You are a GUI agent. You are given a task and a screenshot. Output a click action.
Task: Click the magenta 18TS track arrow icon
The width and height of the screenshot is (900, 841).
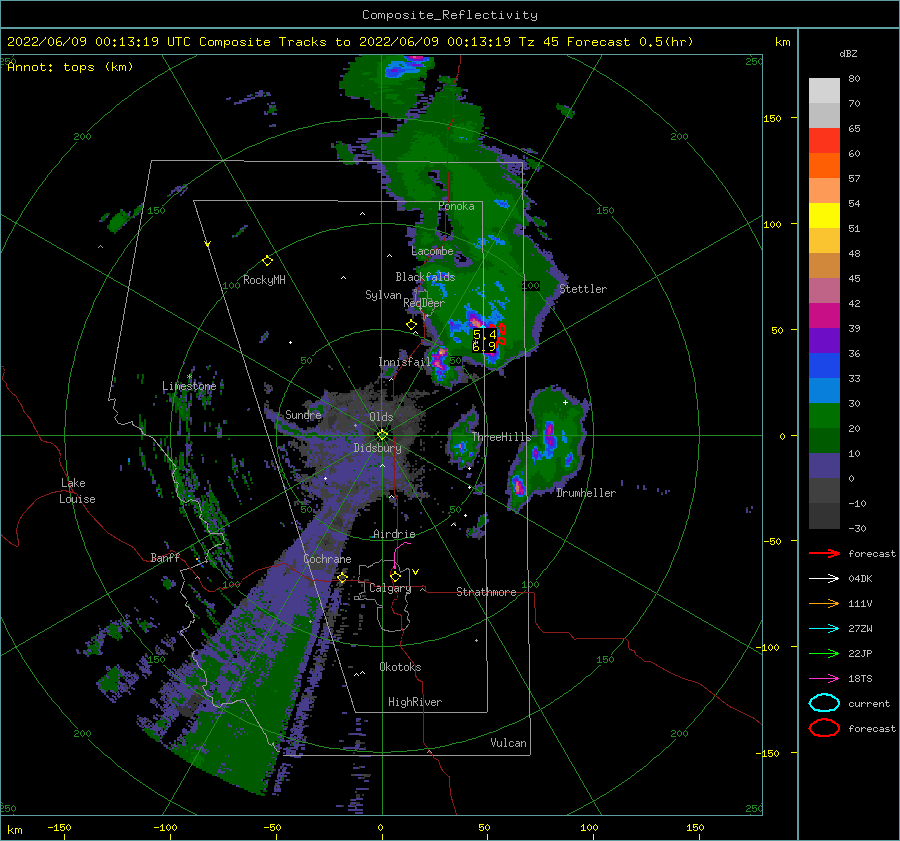824,679
